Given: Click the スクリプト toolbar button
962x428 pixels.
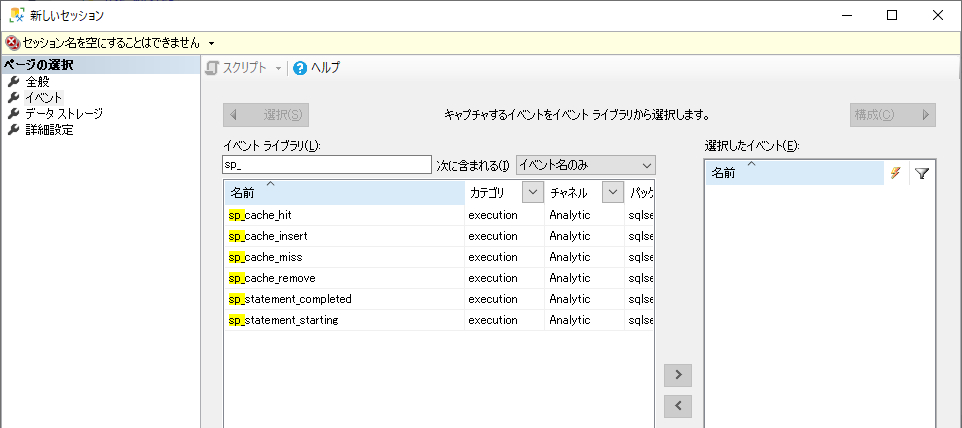Looking at the screenshot, I should pyautogui.click(x=236, y=68).
